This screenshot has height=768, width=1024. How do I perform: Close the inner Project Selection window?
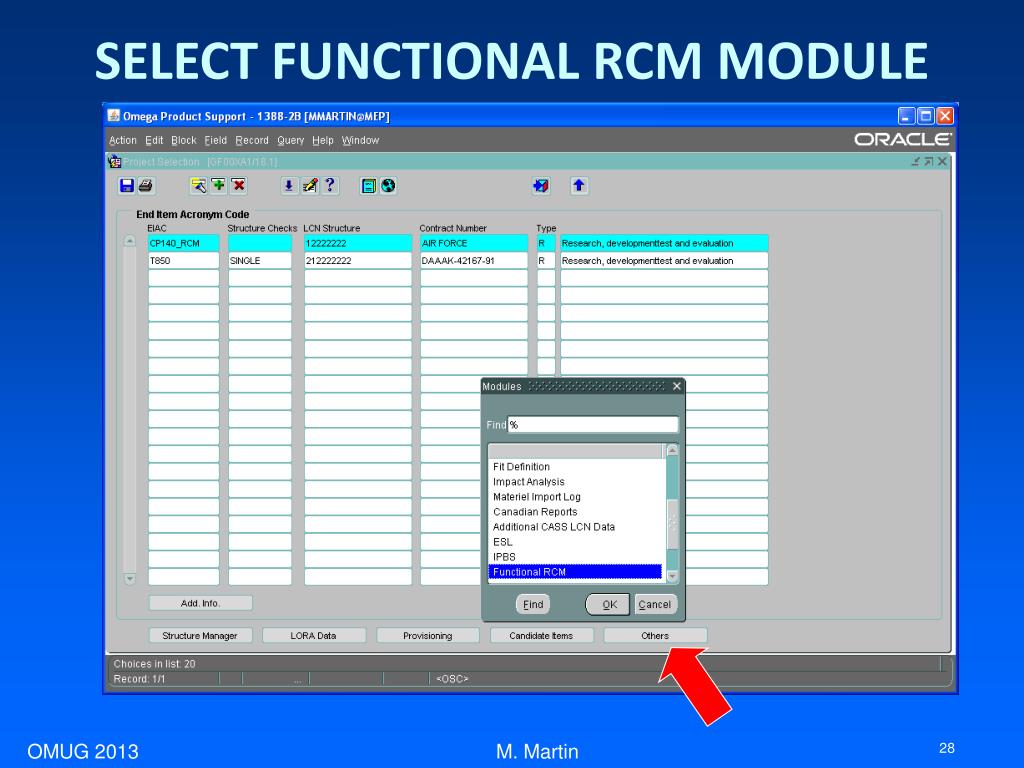(942, 161)
